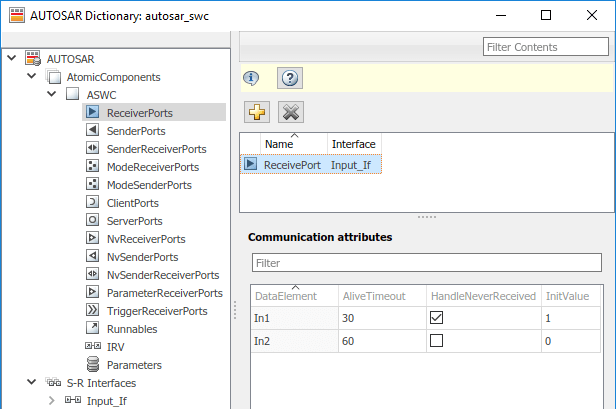Open the help question mark button
This screenshot has height=409, width=616.
(x=289, y=78)
